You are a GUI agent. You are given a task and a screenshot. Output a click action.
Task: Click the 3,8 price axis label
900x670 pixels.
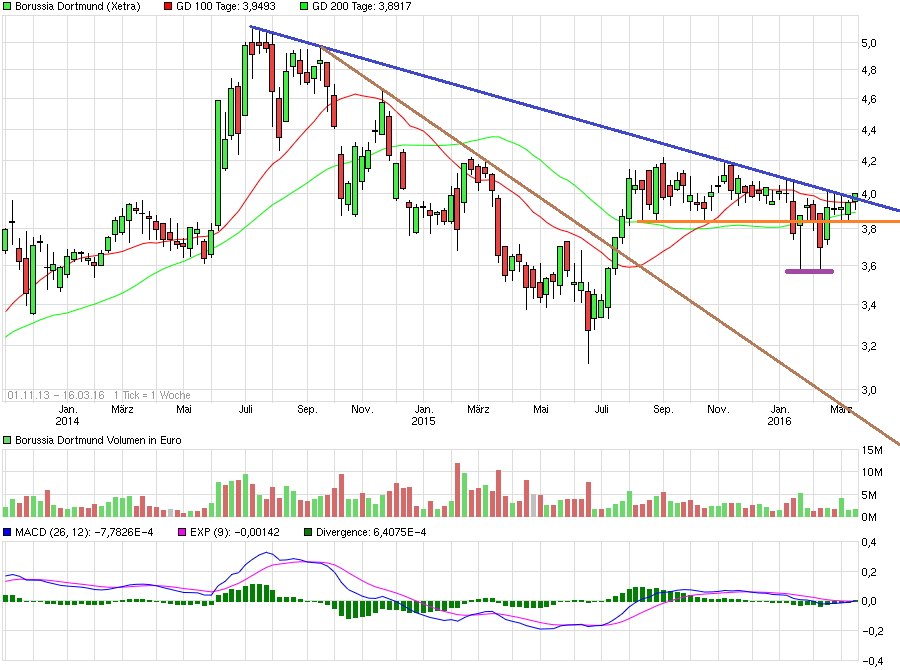coord(869,229)
